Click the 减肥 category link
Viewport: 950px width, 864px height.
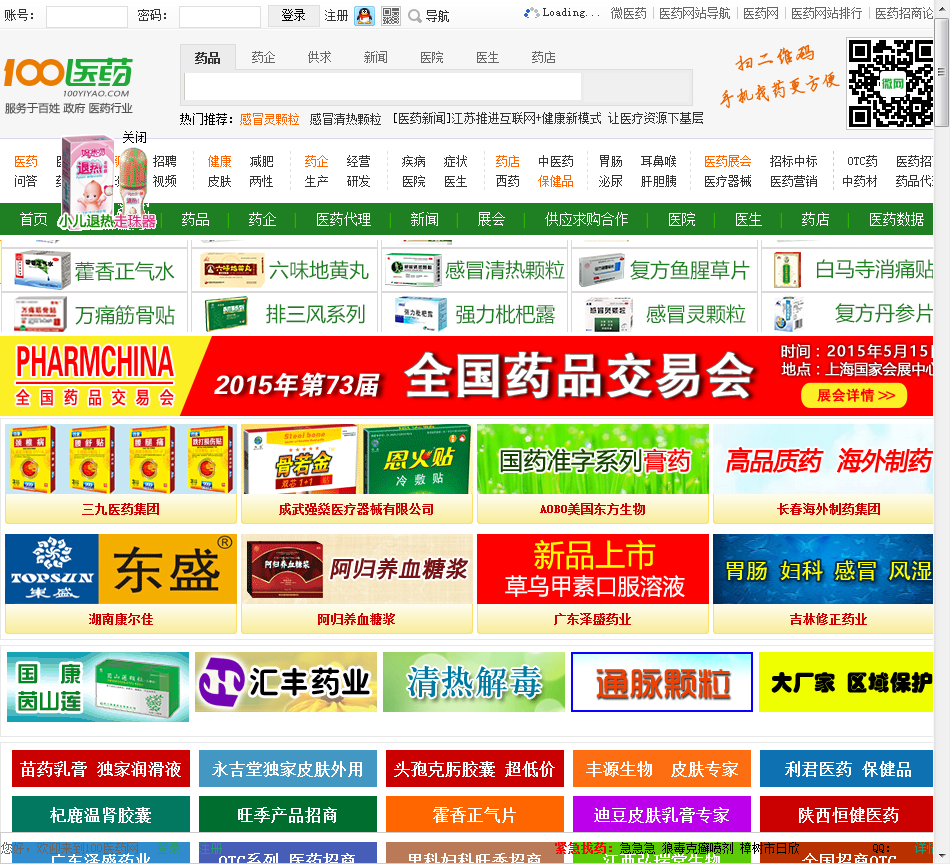pos(261,162)
